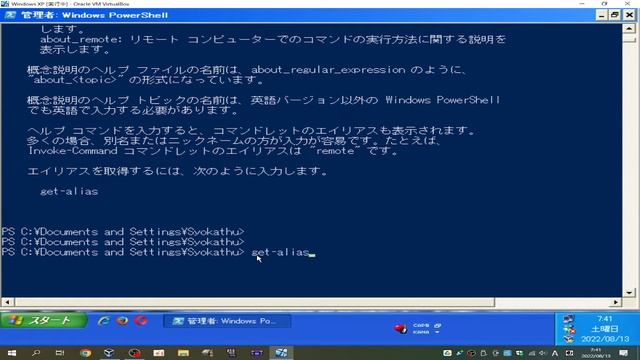Screen dimensions: 640x360
Task: Click the red IME language bar icon
Action: (400, 328)
